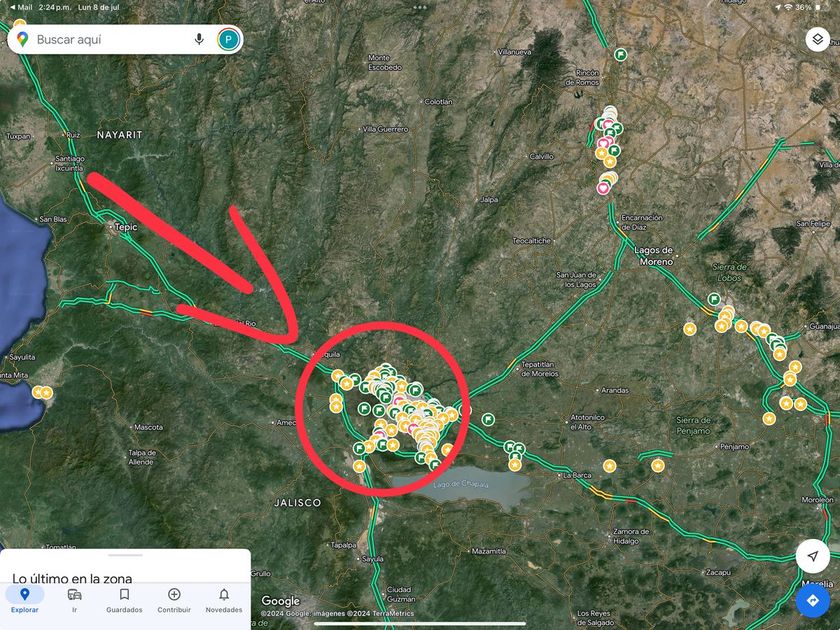Image resolution: width=840 pixels, height=630 pixels.
Task: Tap the battery indicator showing 36%
Action: coord(809,8)
